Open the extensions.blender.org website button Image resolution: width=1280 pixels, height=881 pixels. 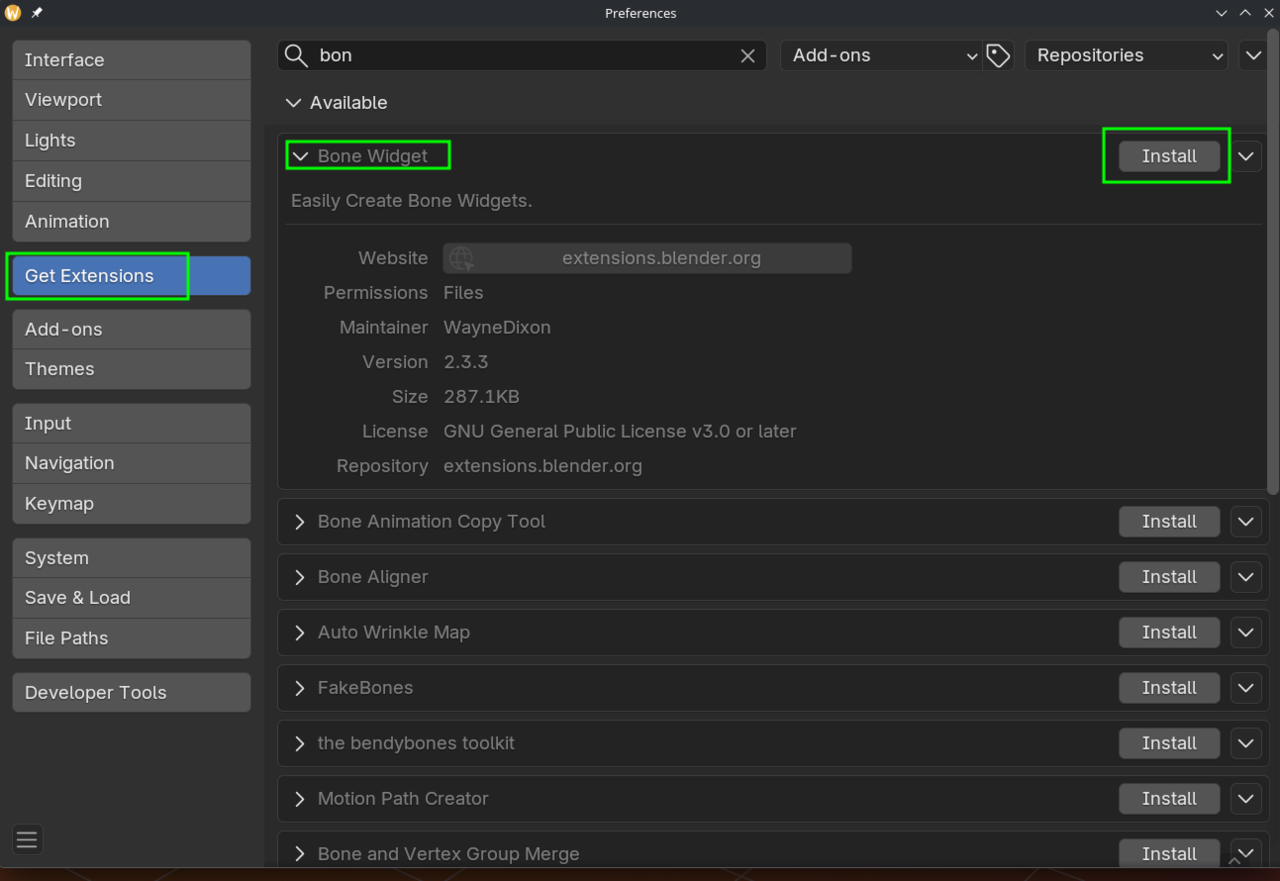tap(647, 258)
